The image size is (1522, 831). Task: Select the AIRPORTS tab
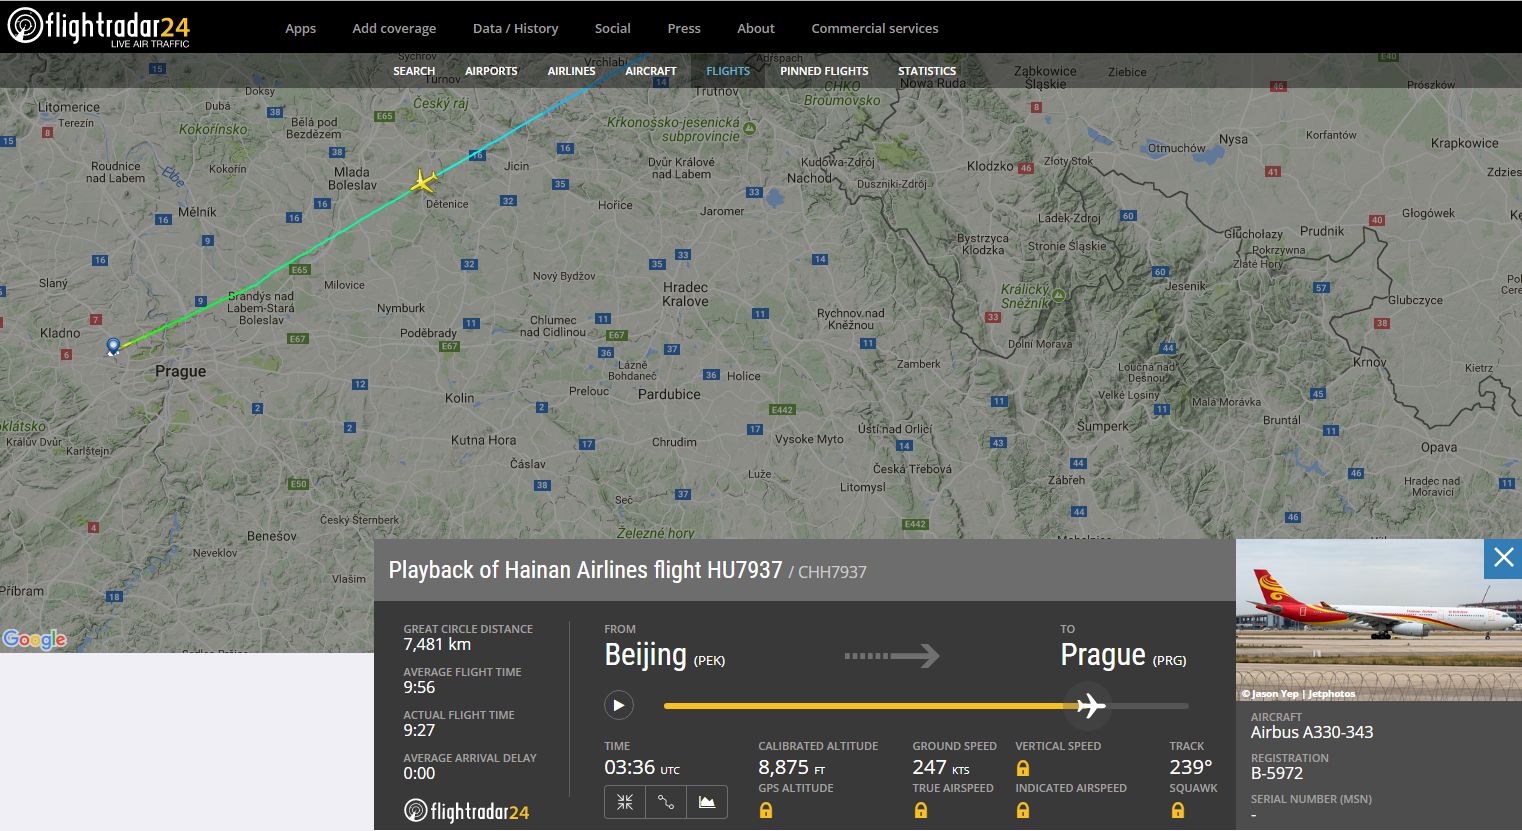491,71
